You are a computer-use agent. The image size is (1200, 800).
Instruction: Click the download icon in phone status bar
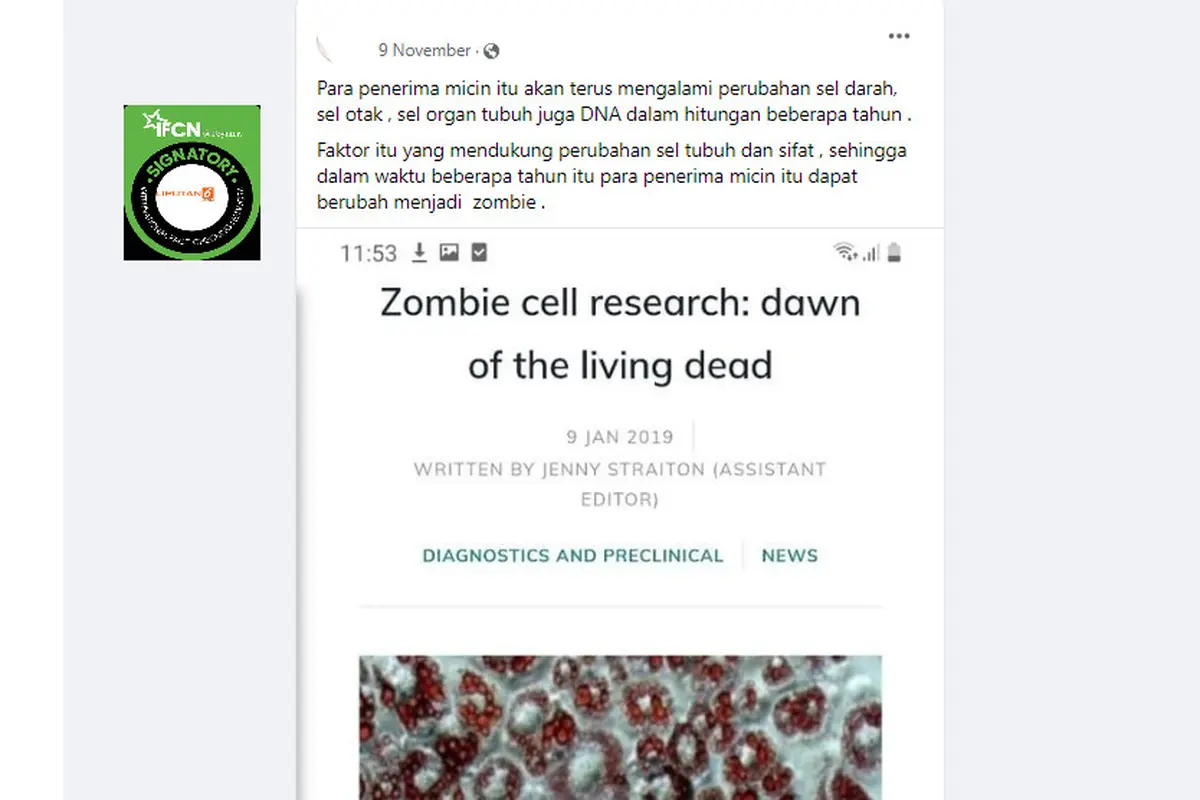420,253
